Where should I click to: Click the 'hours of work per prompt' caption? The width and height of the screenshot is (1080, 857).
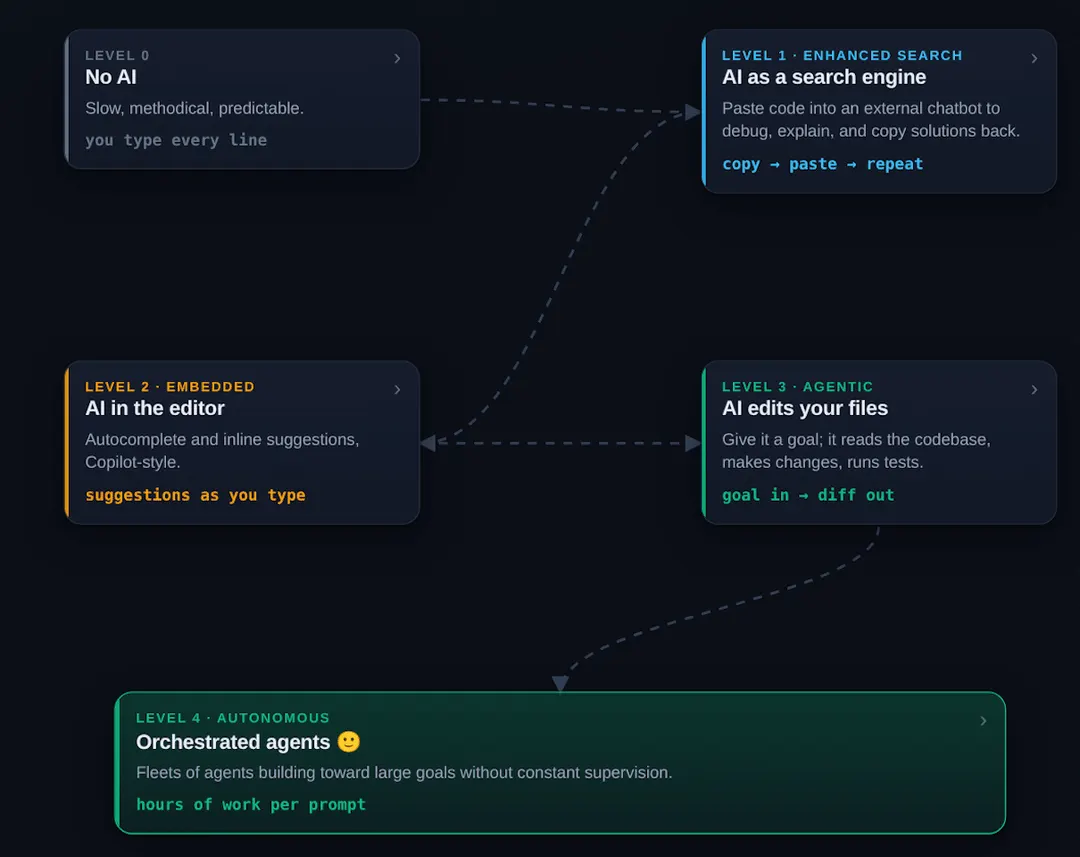point(251,805)
